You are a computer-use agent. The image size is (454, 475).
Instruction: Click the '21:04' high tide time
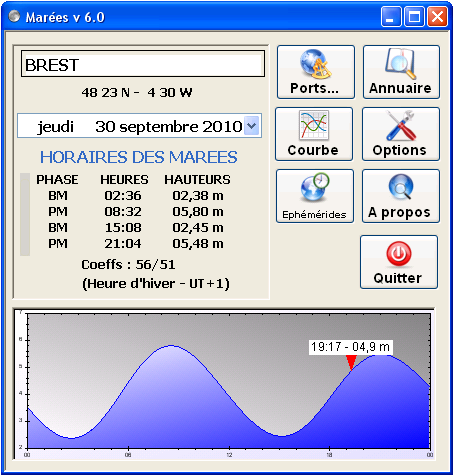coord(123,244)
